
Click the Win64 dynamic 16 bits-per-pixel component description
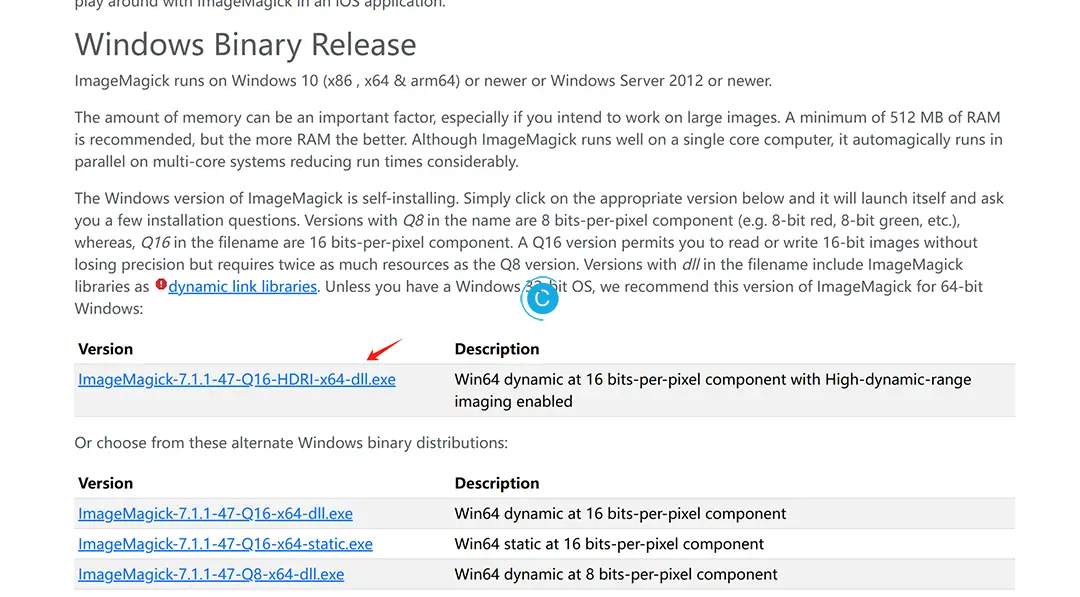pyautogui.click(x=620, y=514)
